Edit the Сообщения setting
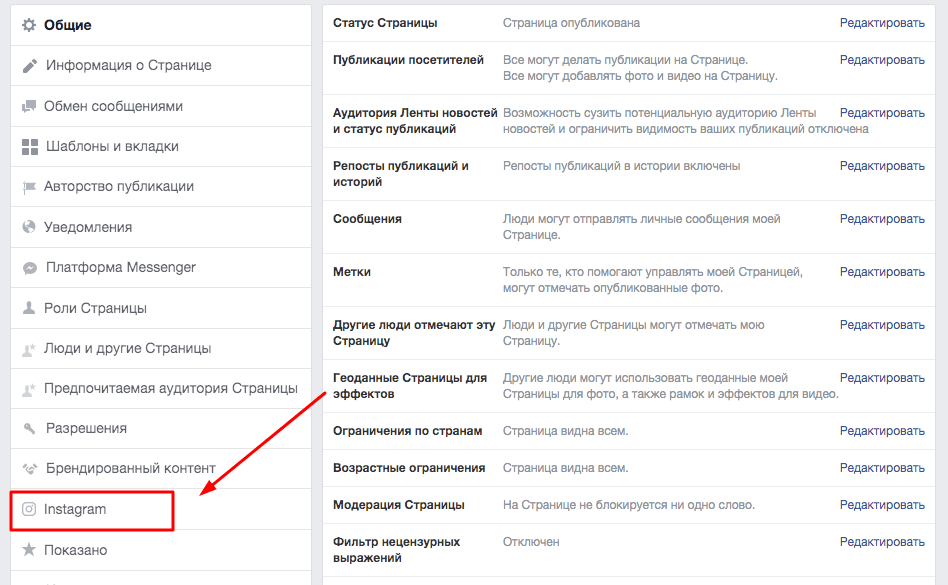 point(882,219)
